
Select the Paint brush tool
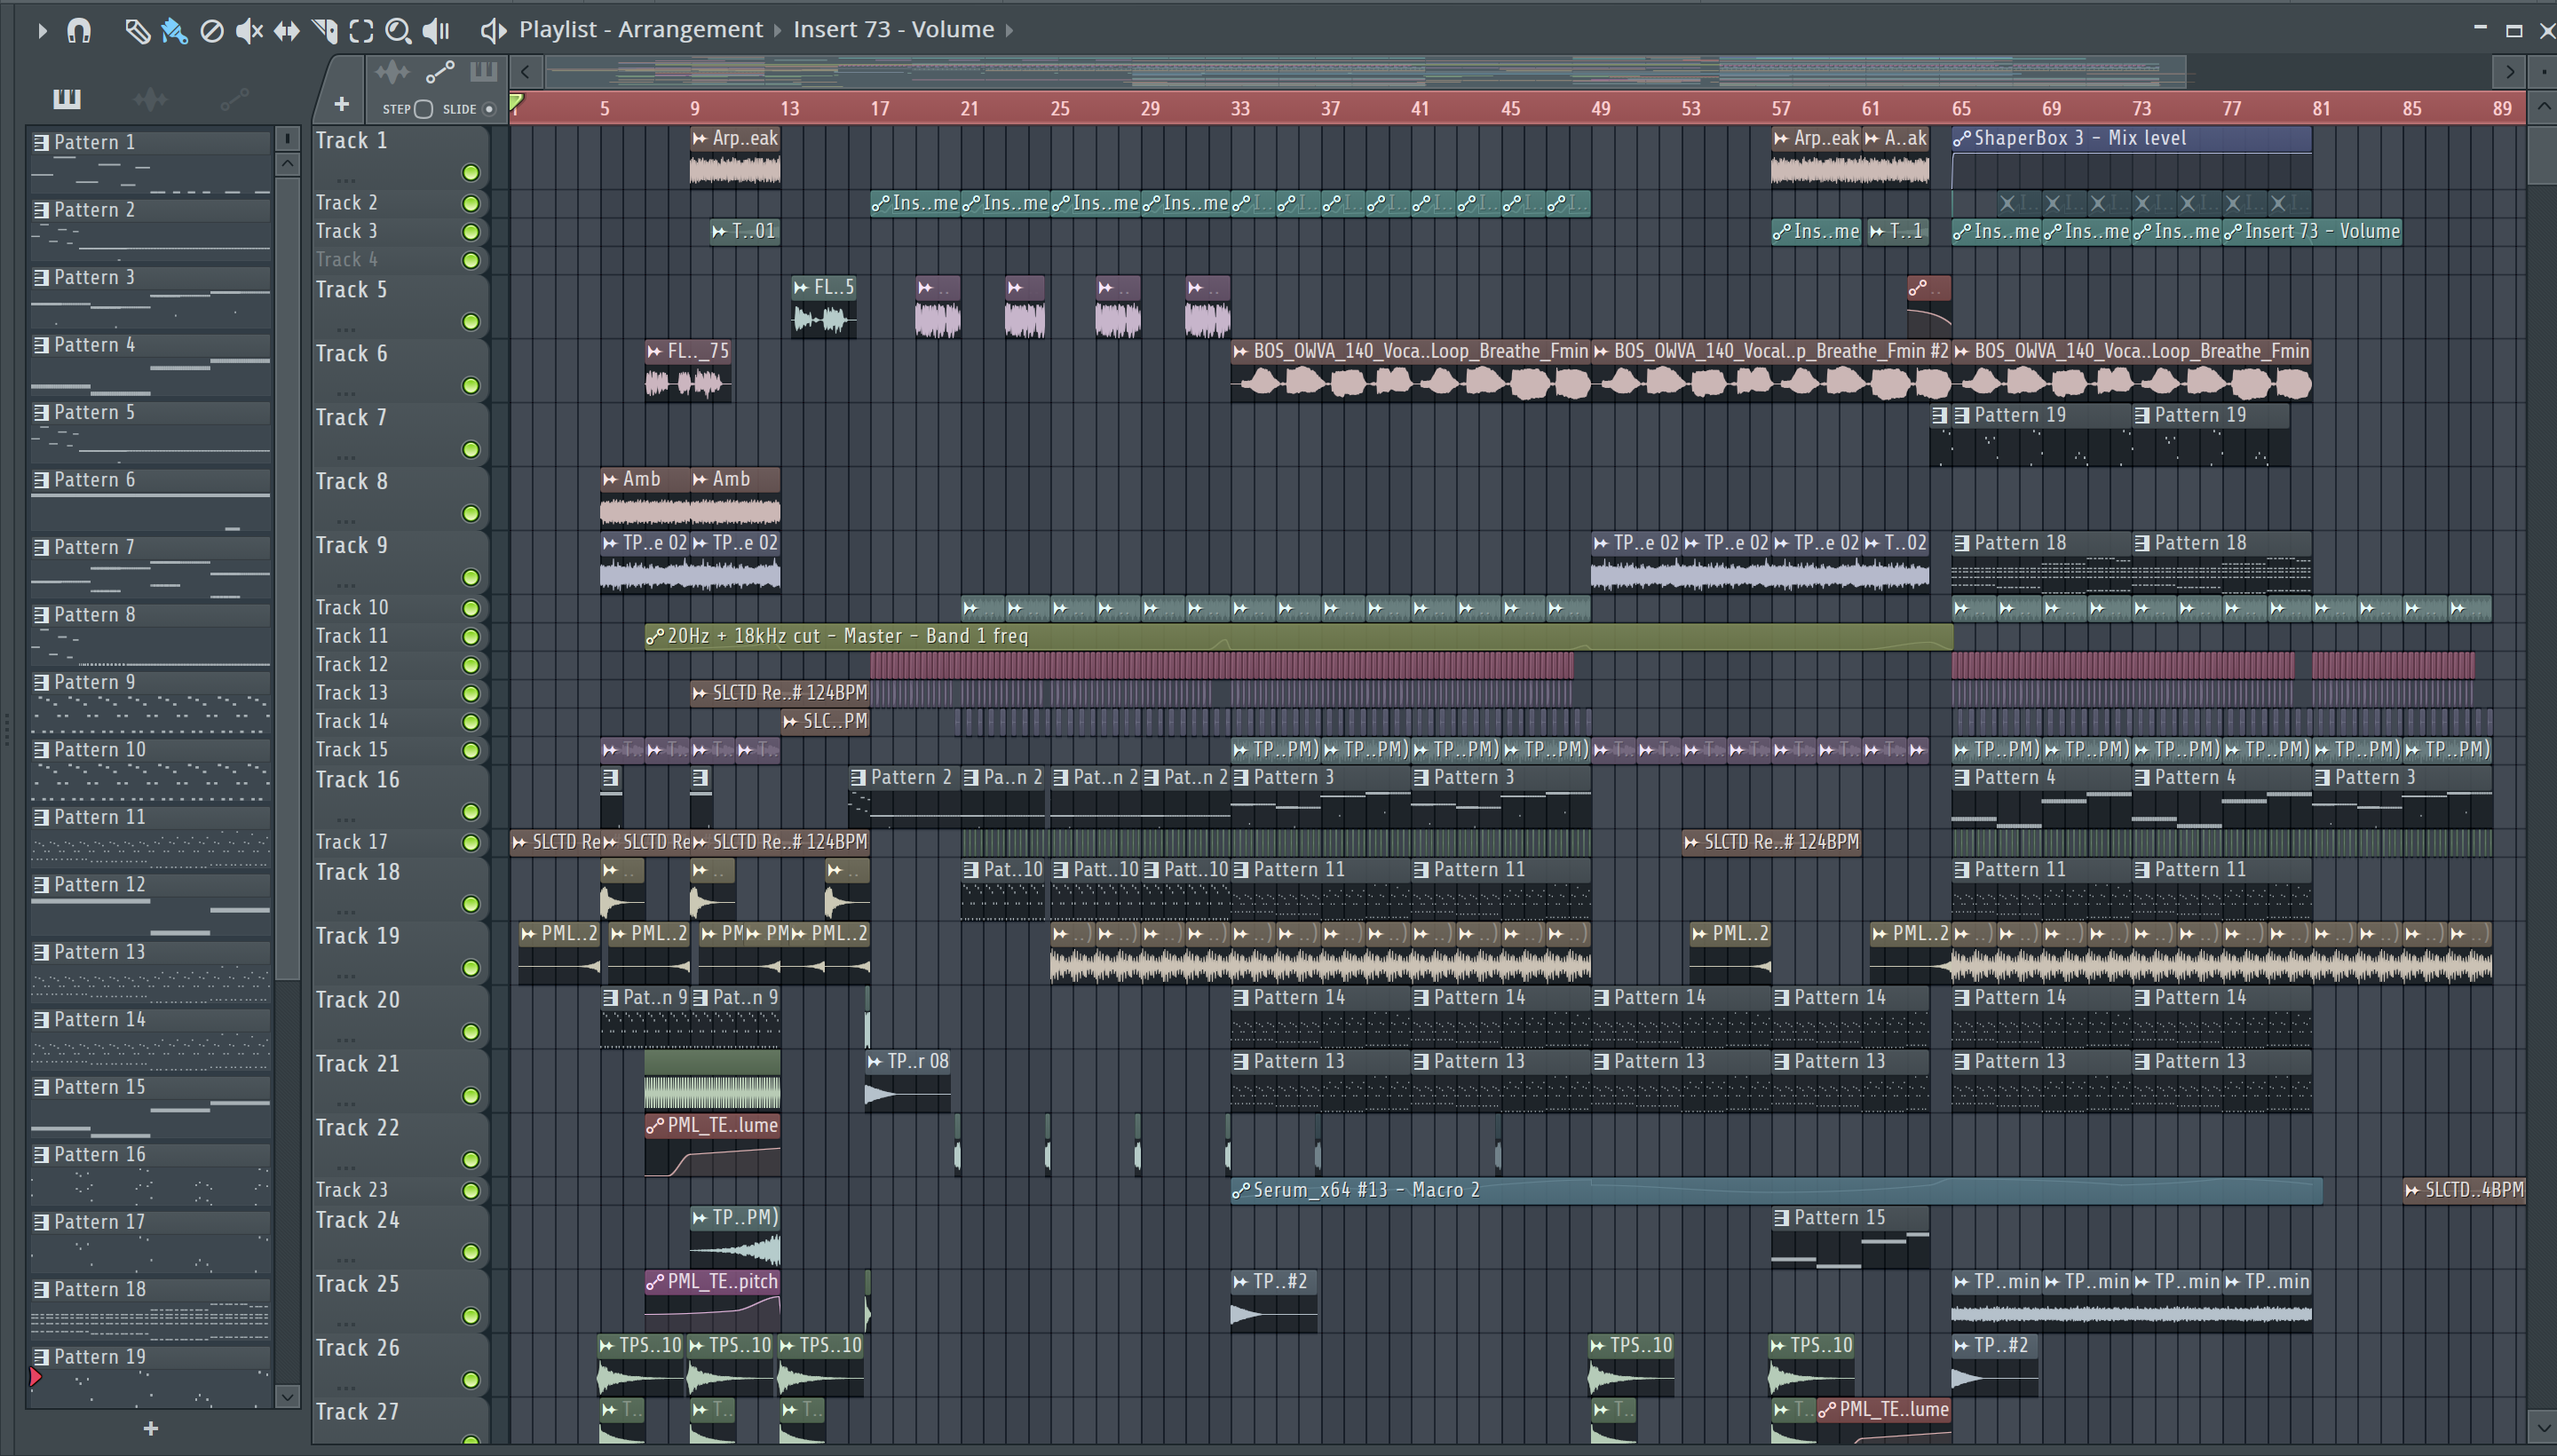tap(174, 31)
